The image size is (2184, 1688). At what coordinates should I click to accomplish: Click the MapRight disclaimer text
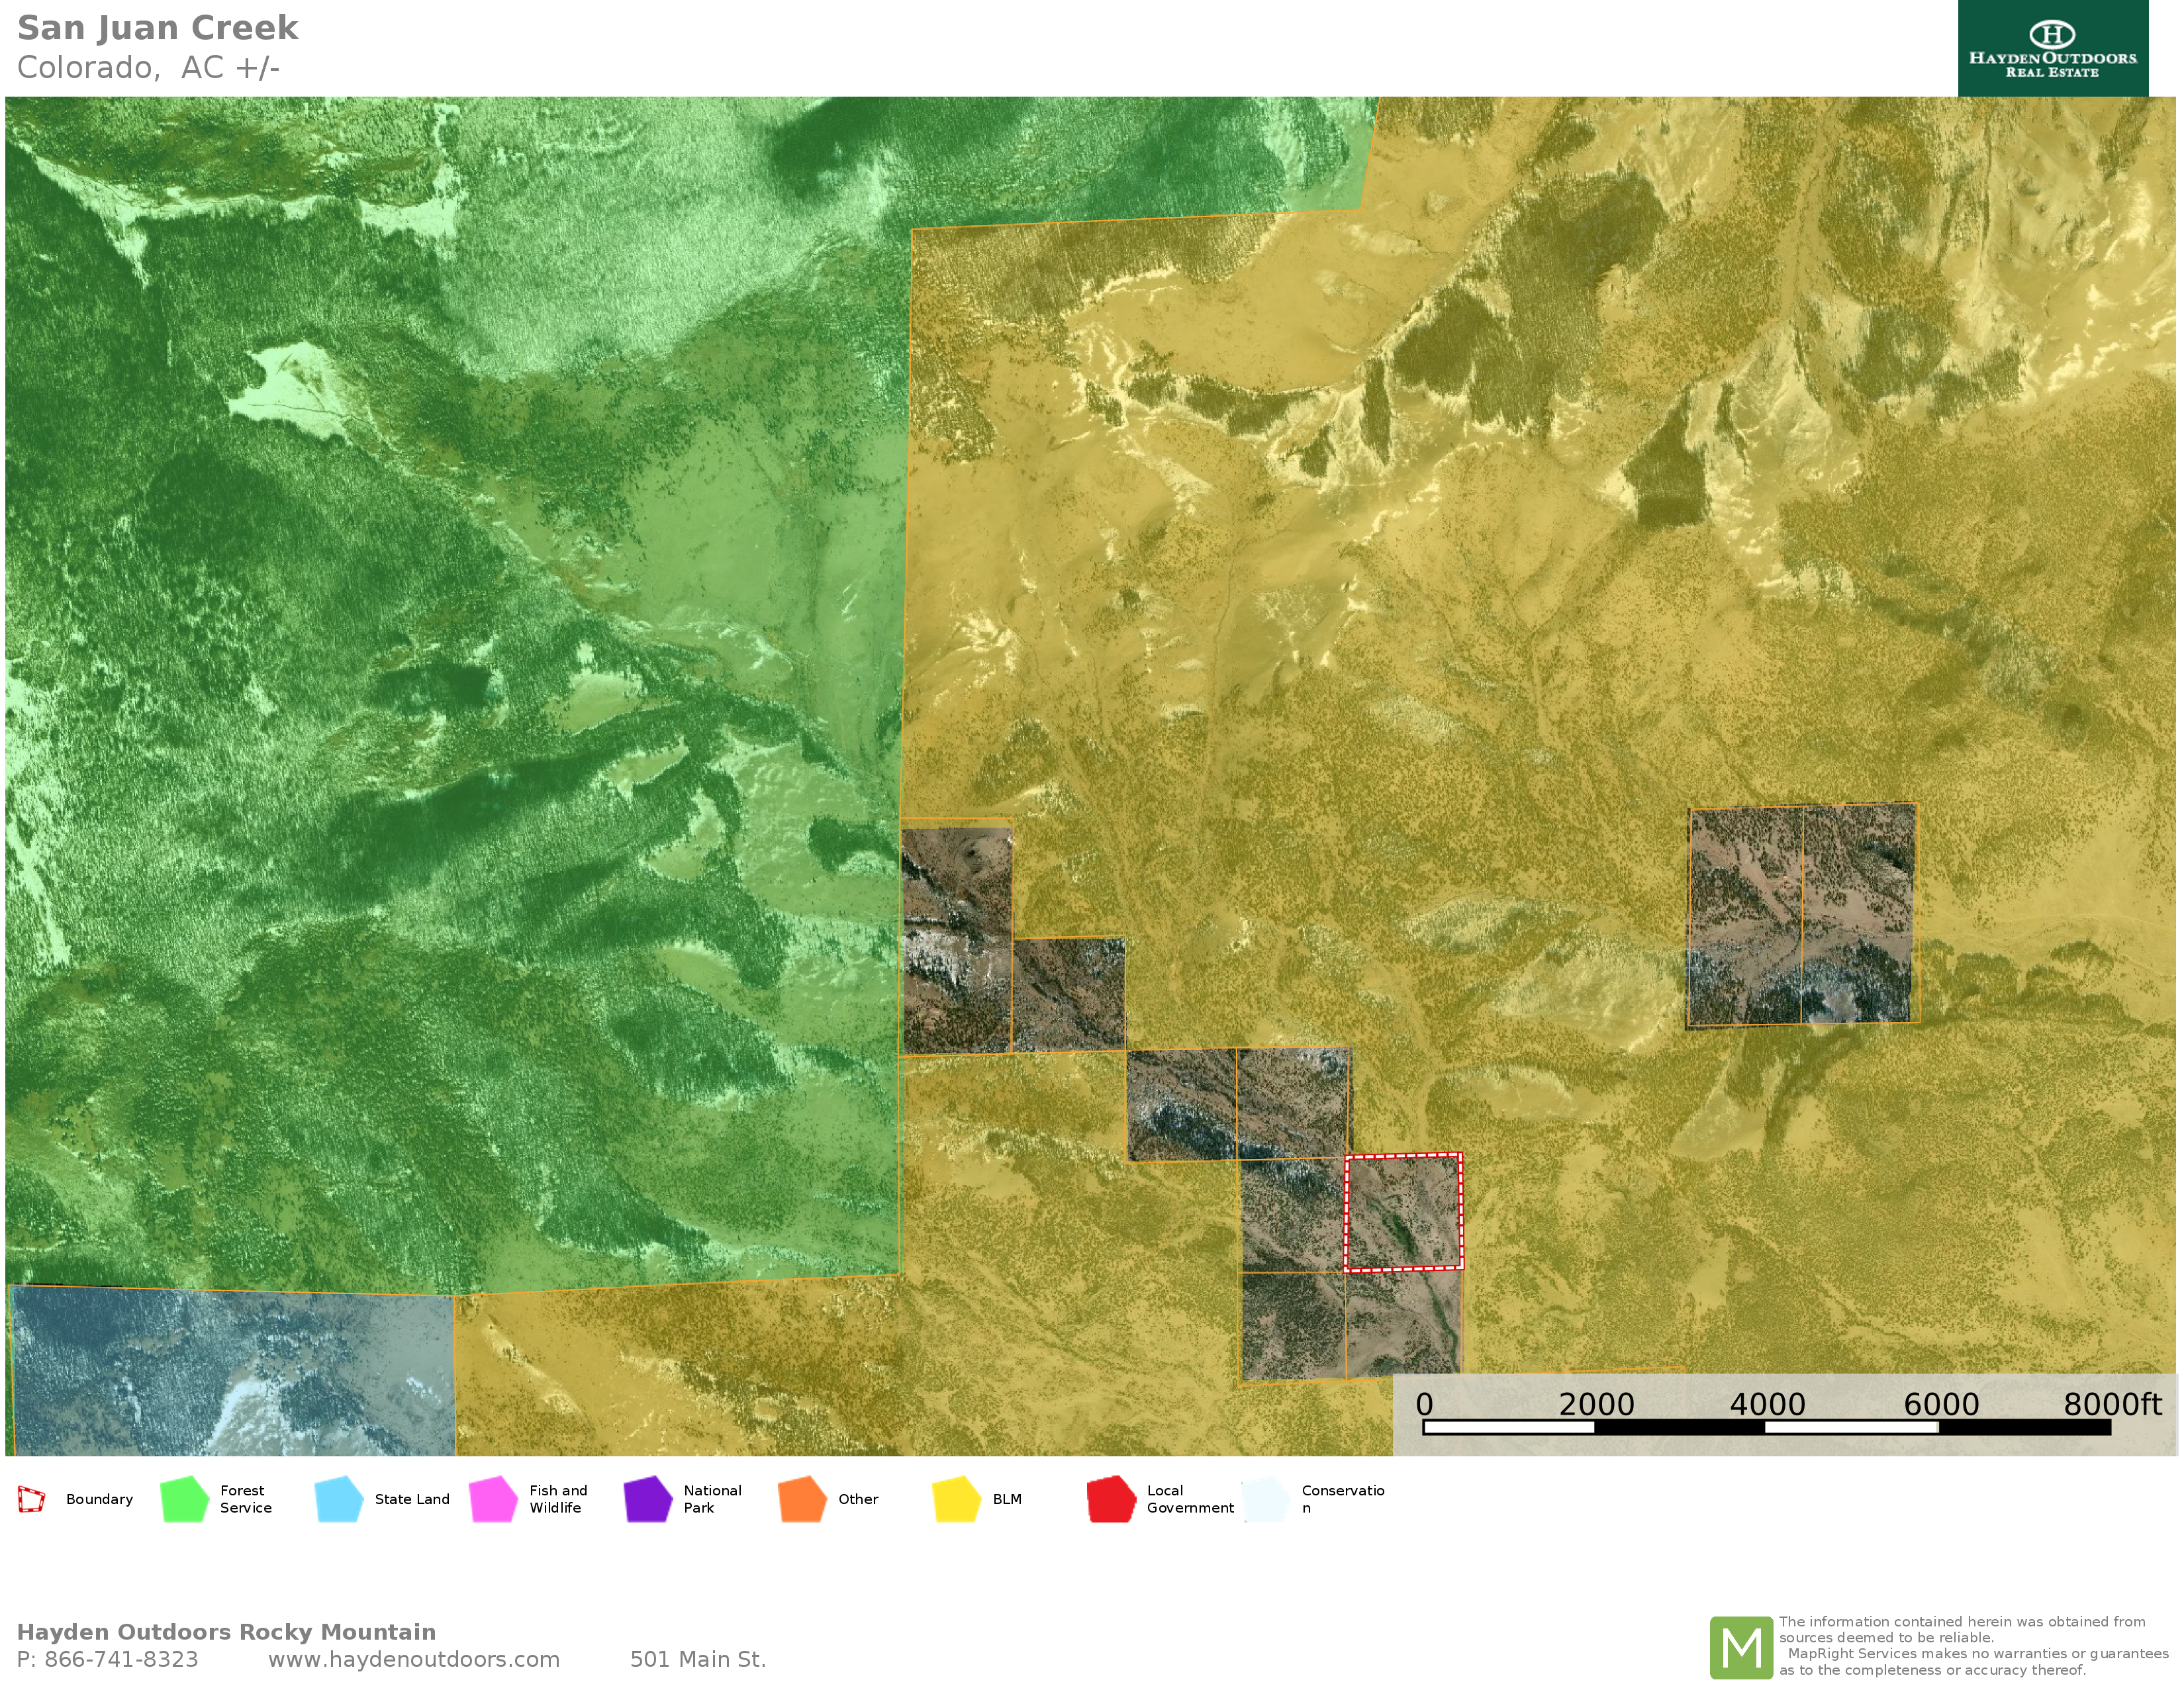pos(1973,1646)
